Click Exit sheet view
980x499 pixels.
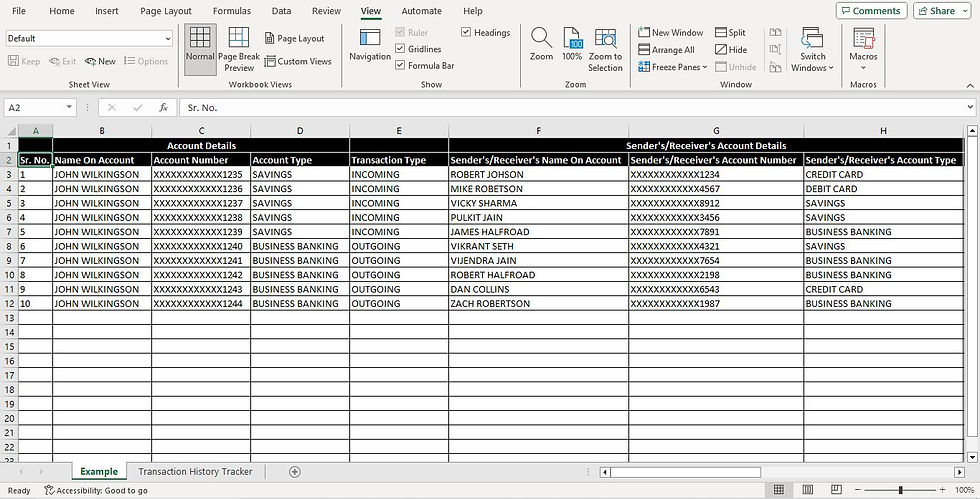(62, 61)
